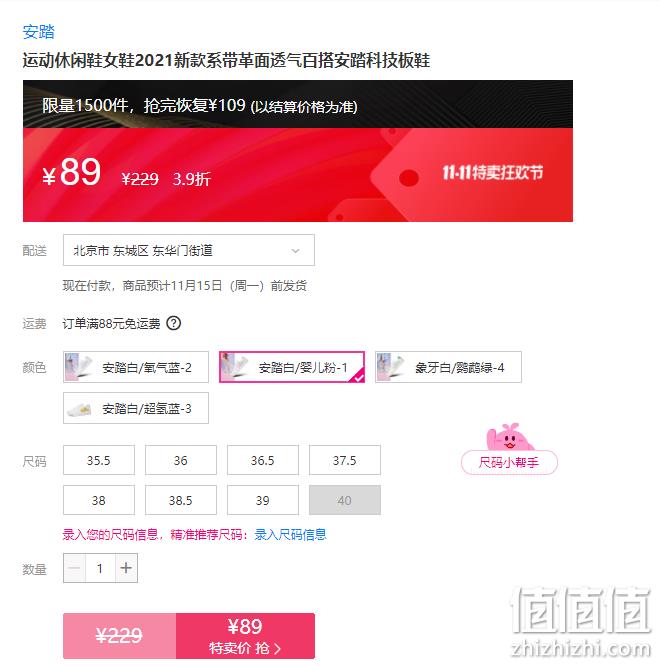
Task: Select size 37.5
Action: coord(345,460)
